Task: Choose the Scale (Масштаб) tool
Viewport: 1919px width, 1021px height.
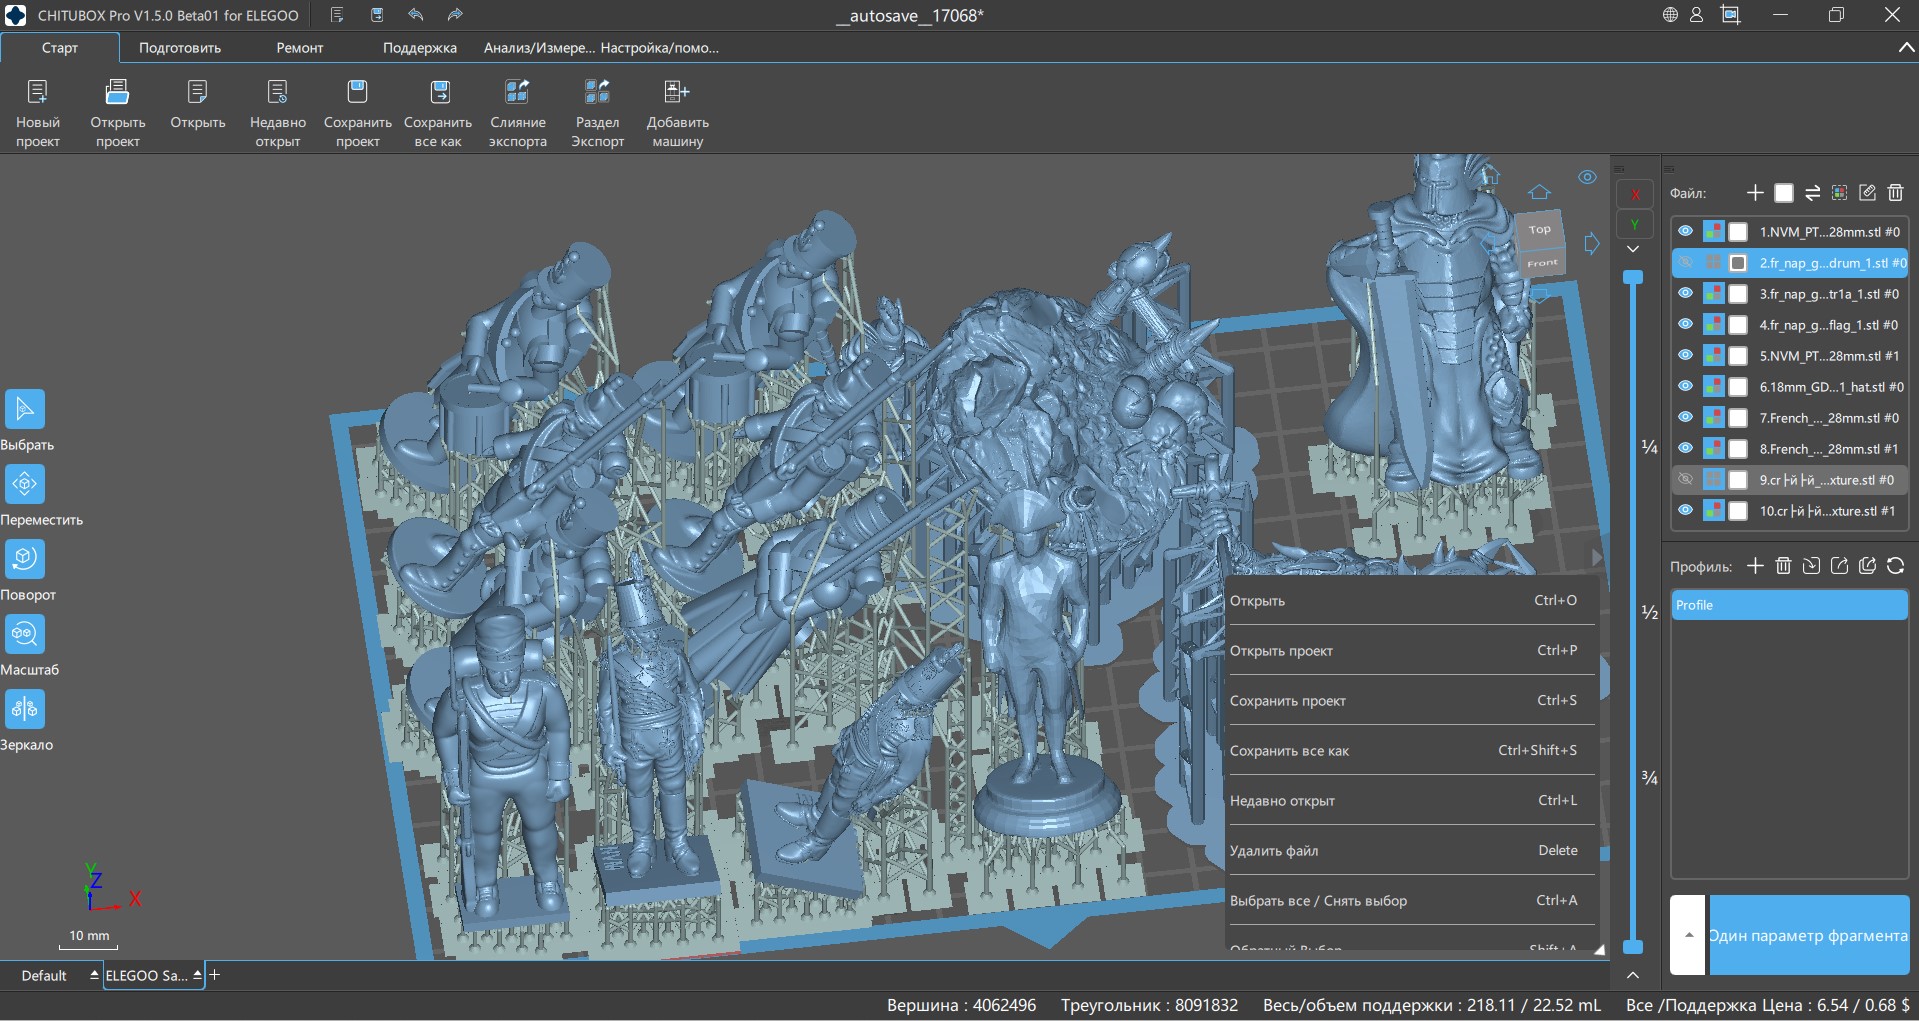Action: [25, 634]
